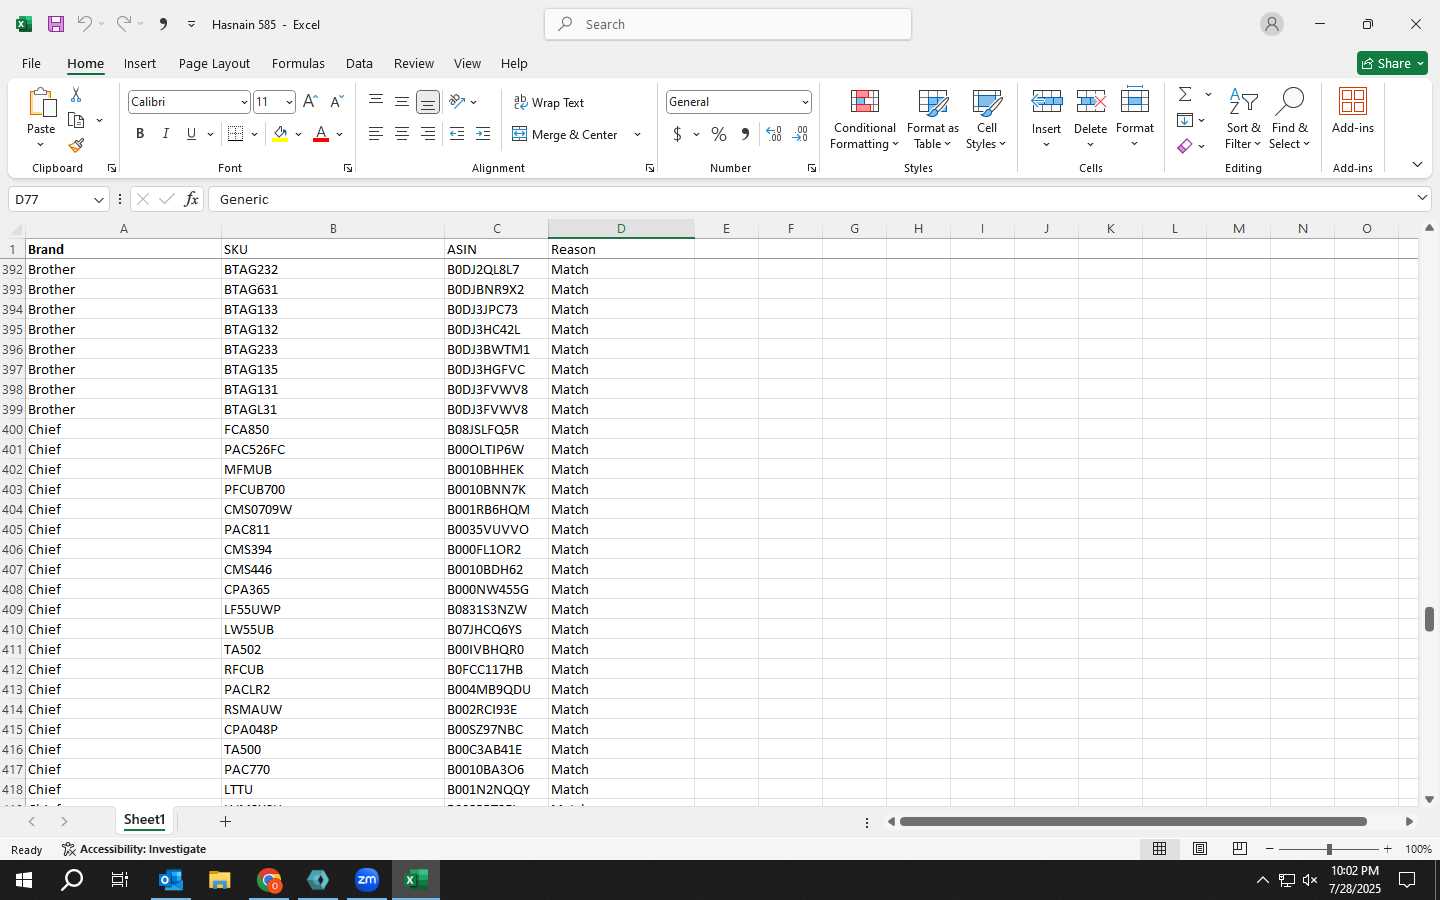
Task: Click the Accounting Number Format dollar icon
Action: coord(678,134)
